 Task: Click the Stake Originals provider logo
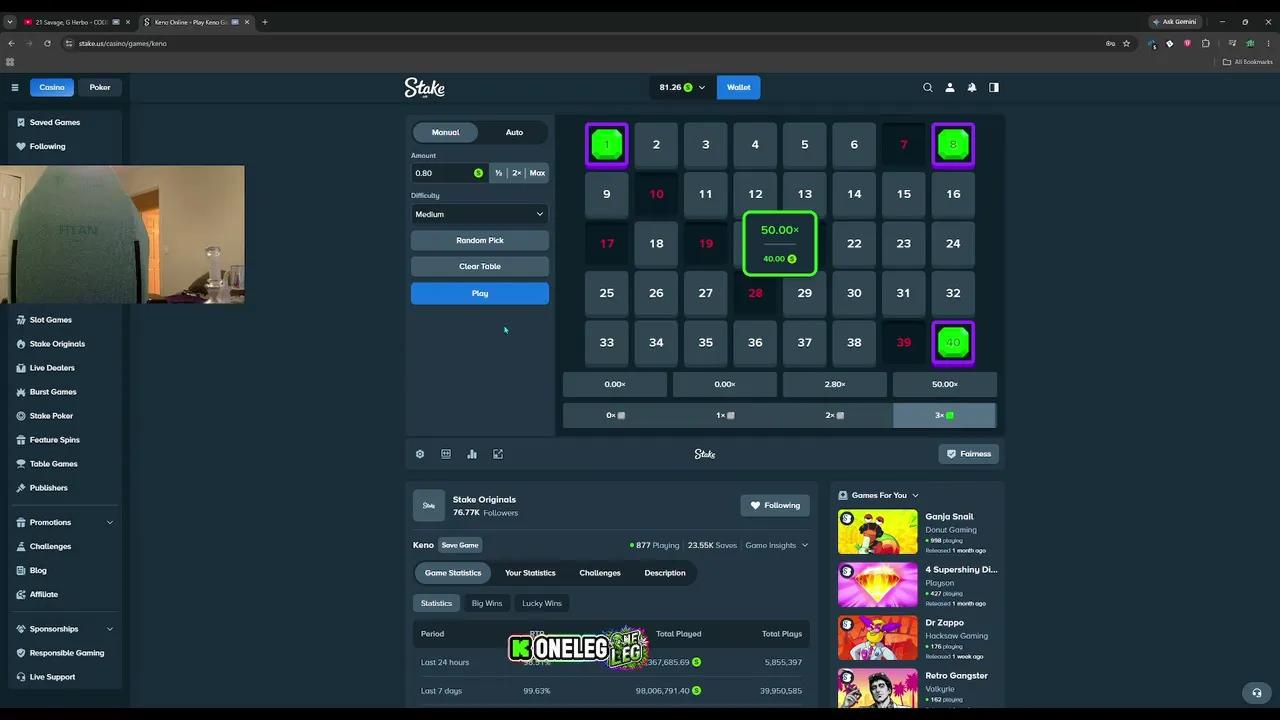click(429, 505)
